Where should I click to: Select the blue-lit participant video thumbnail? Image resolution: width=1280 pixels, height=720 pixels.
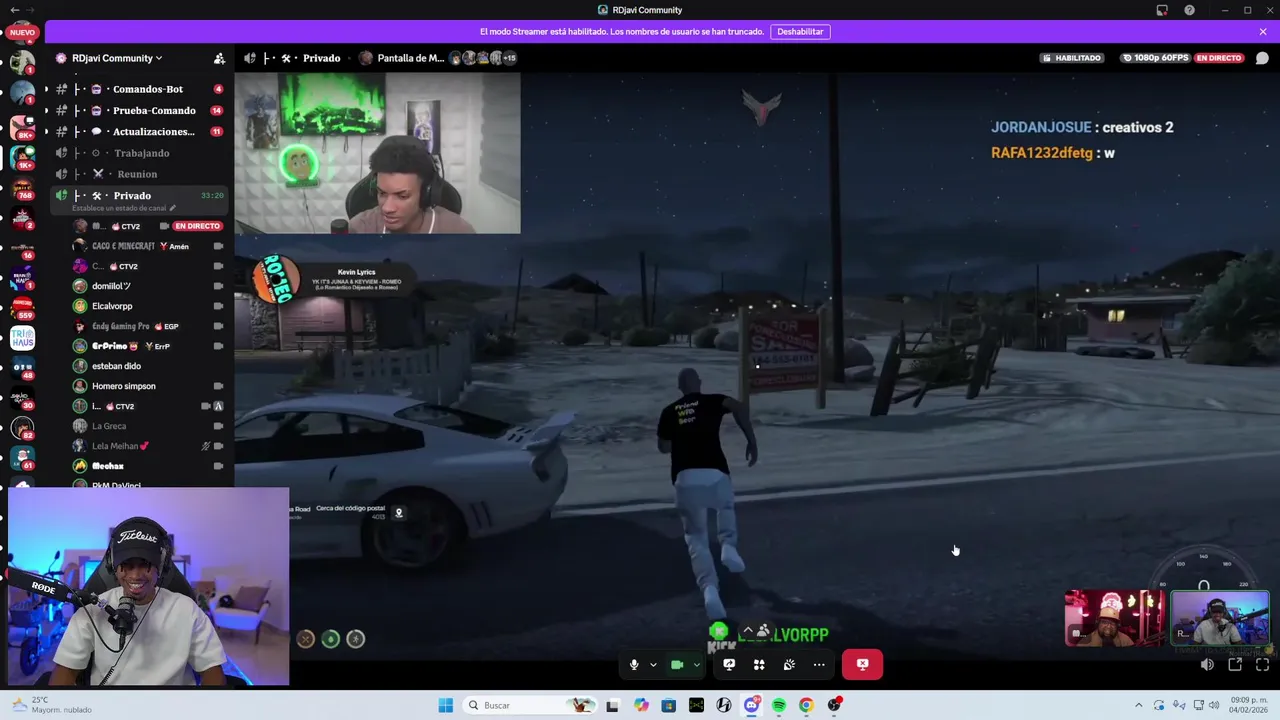[x=1220, y=618]
